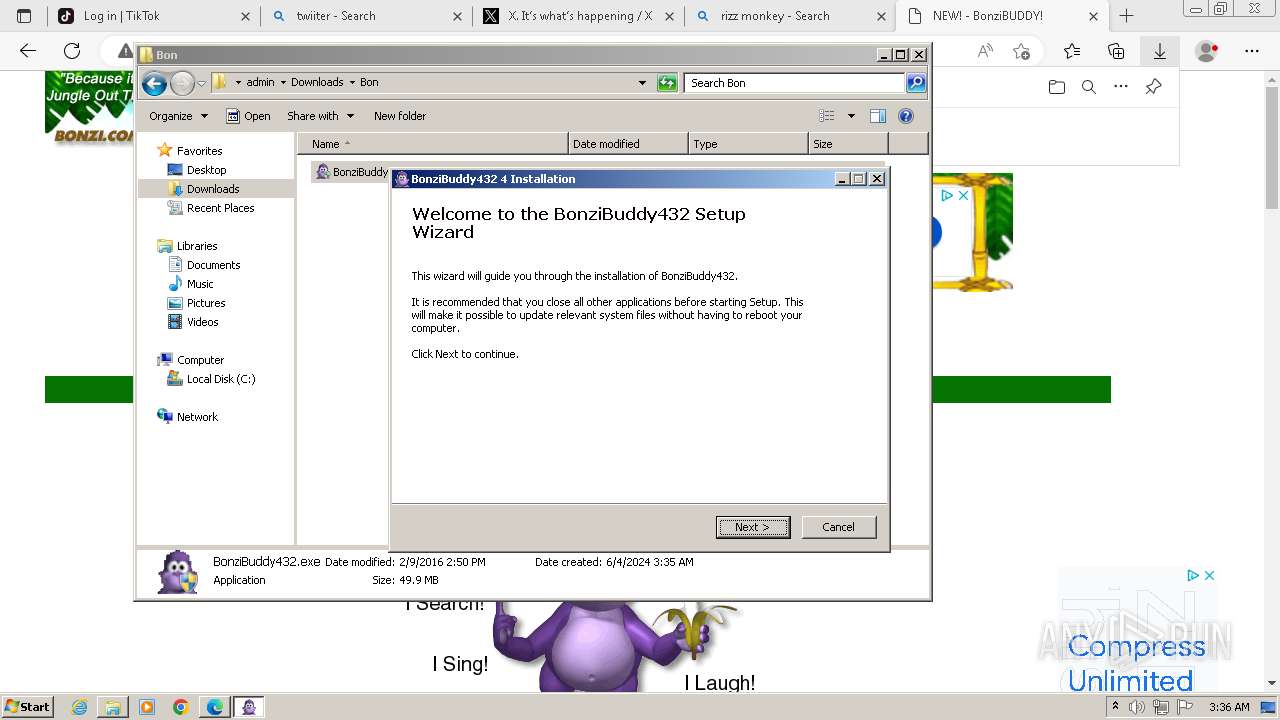This screenshot has height=720, width=1280.
Task: Select Favorites in the navigation pane
Action: point(199,151)
